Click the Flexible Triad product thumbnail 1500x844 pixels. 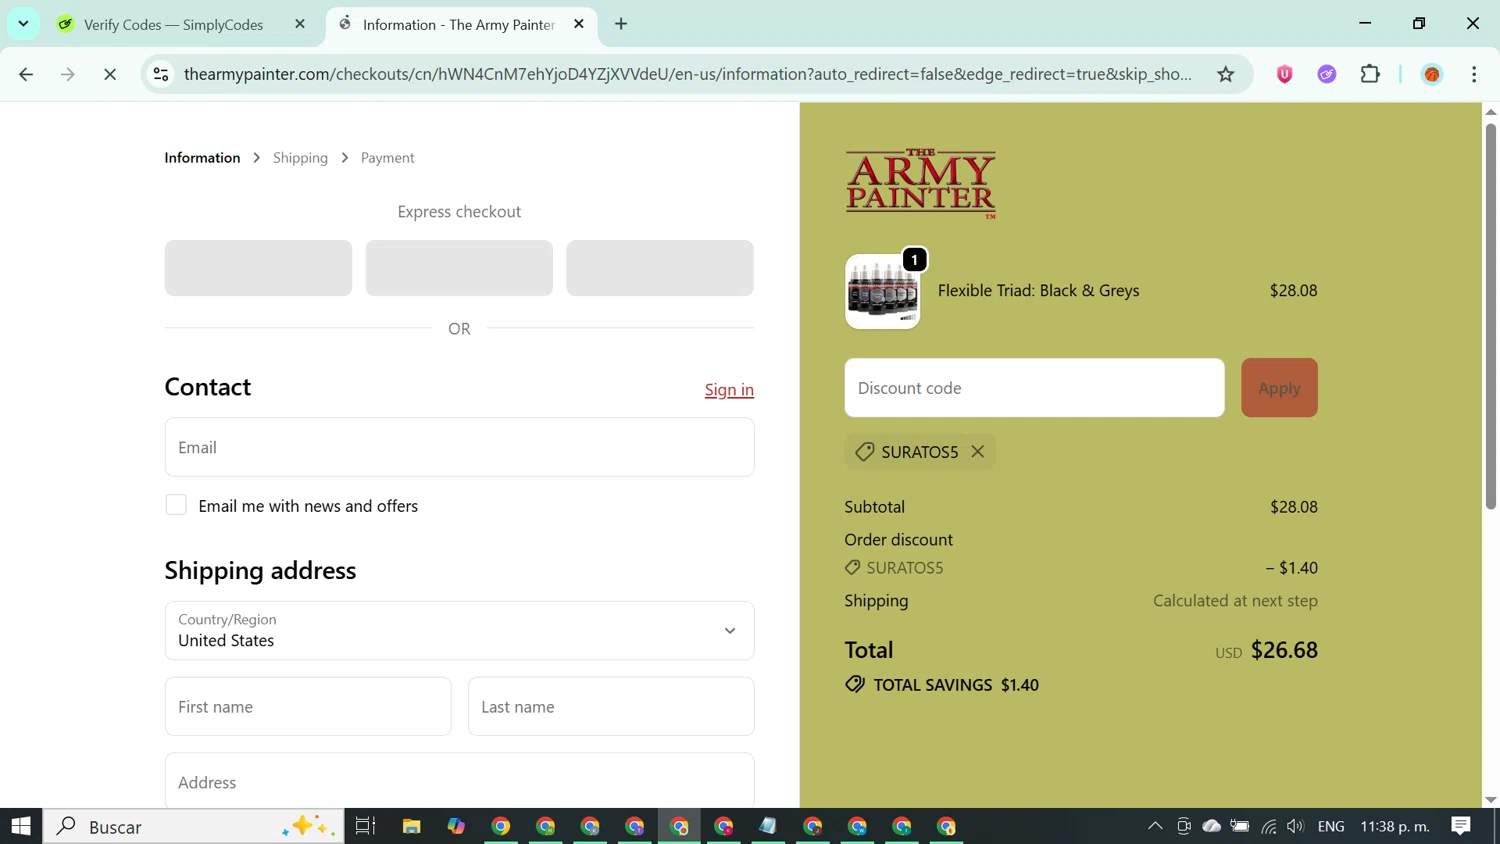click(882, 291)
